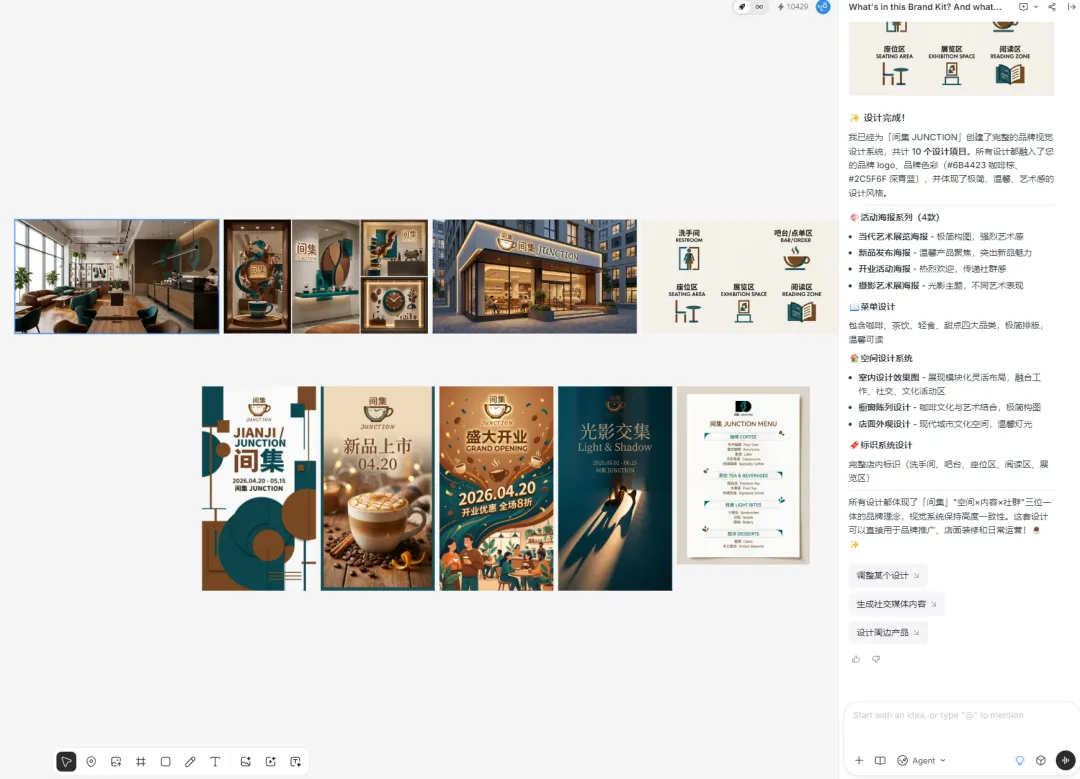The image size is (1080, 779).
Task: Activate the pencil drawing tool
Action: (190, 762)
